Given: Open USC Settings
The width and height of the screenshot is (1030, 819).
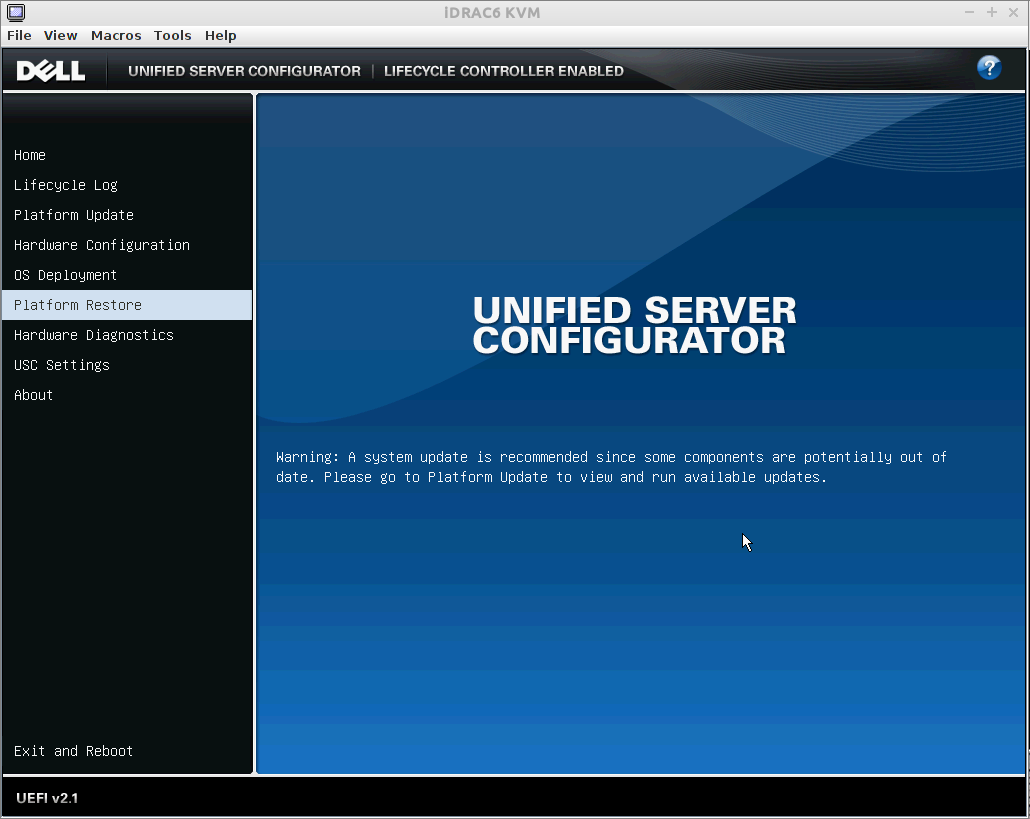Looking at the screenshot, I should [62, 365].
